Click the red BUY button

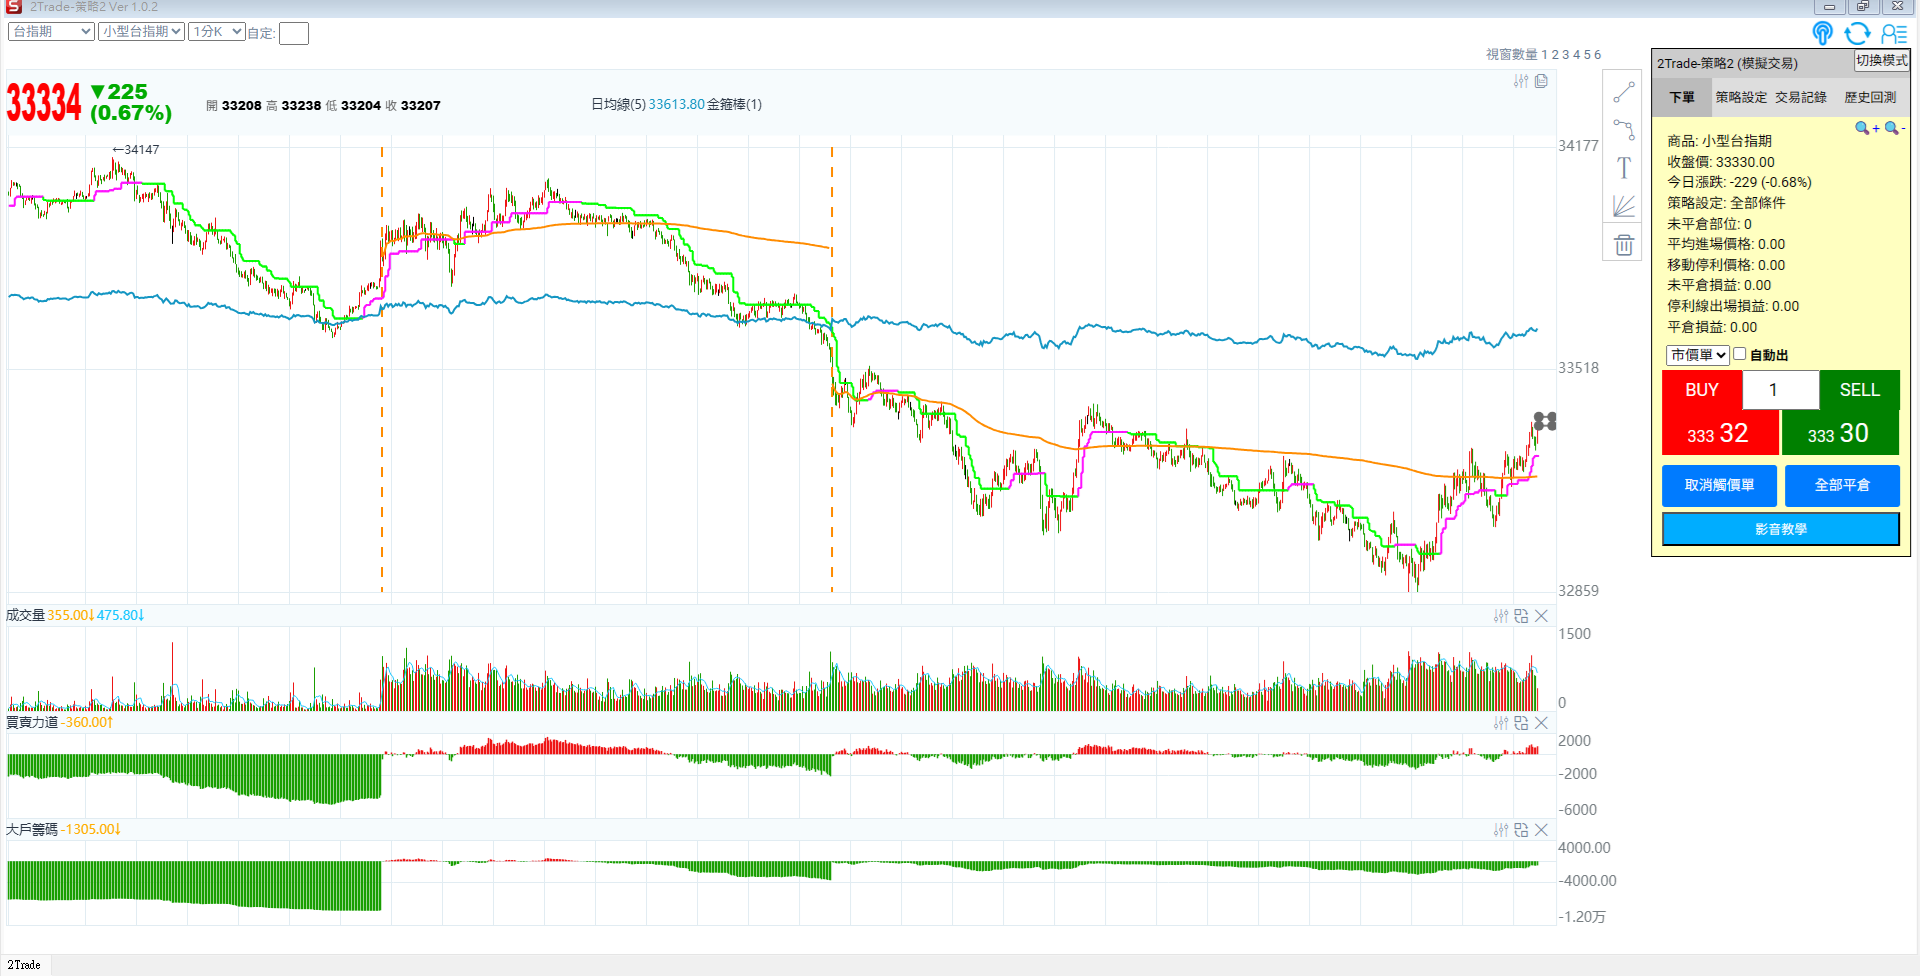(x=1702, y=390)
